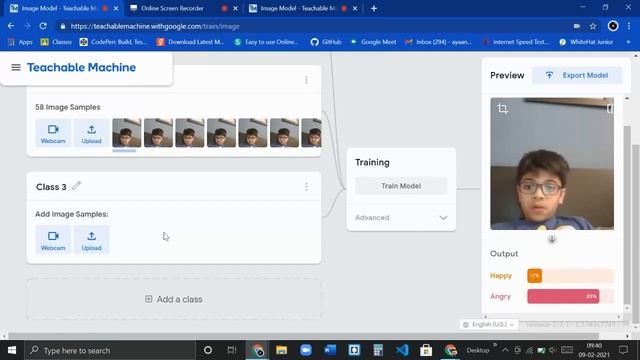This screenshot has width=640, height=360.
Task: Bookmark this page with the star icon
Action: 593,26
